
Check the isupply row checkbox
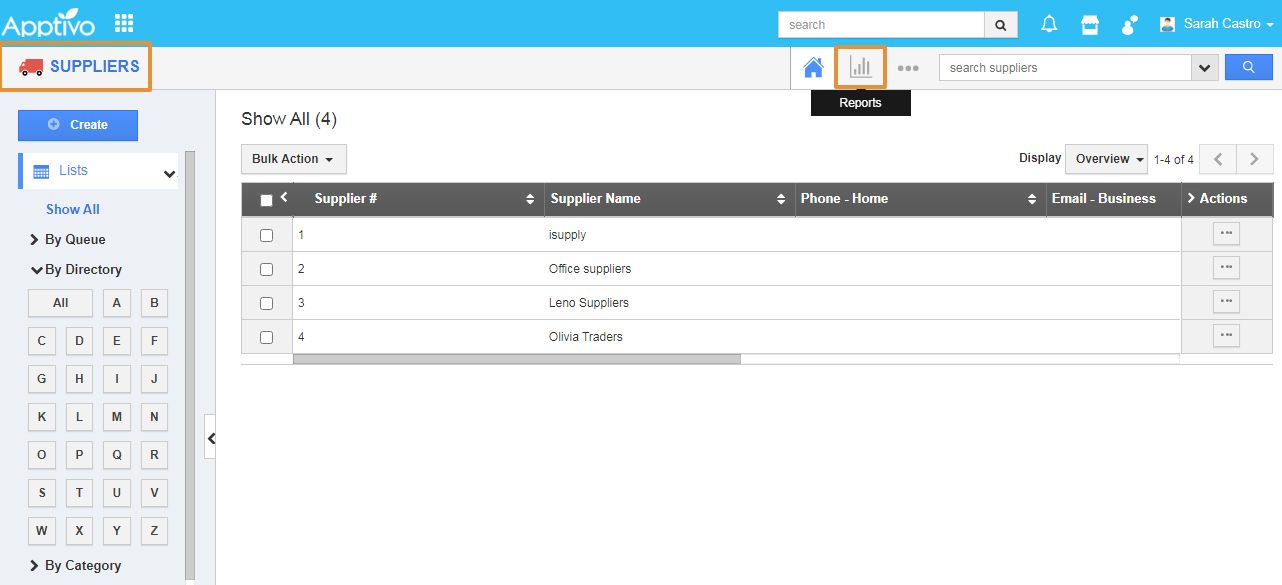266,235
